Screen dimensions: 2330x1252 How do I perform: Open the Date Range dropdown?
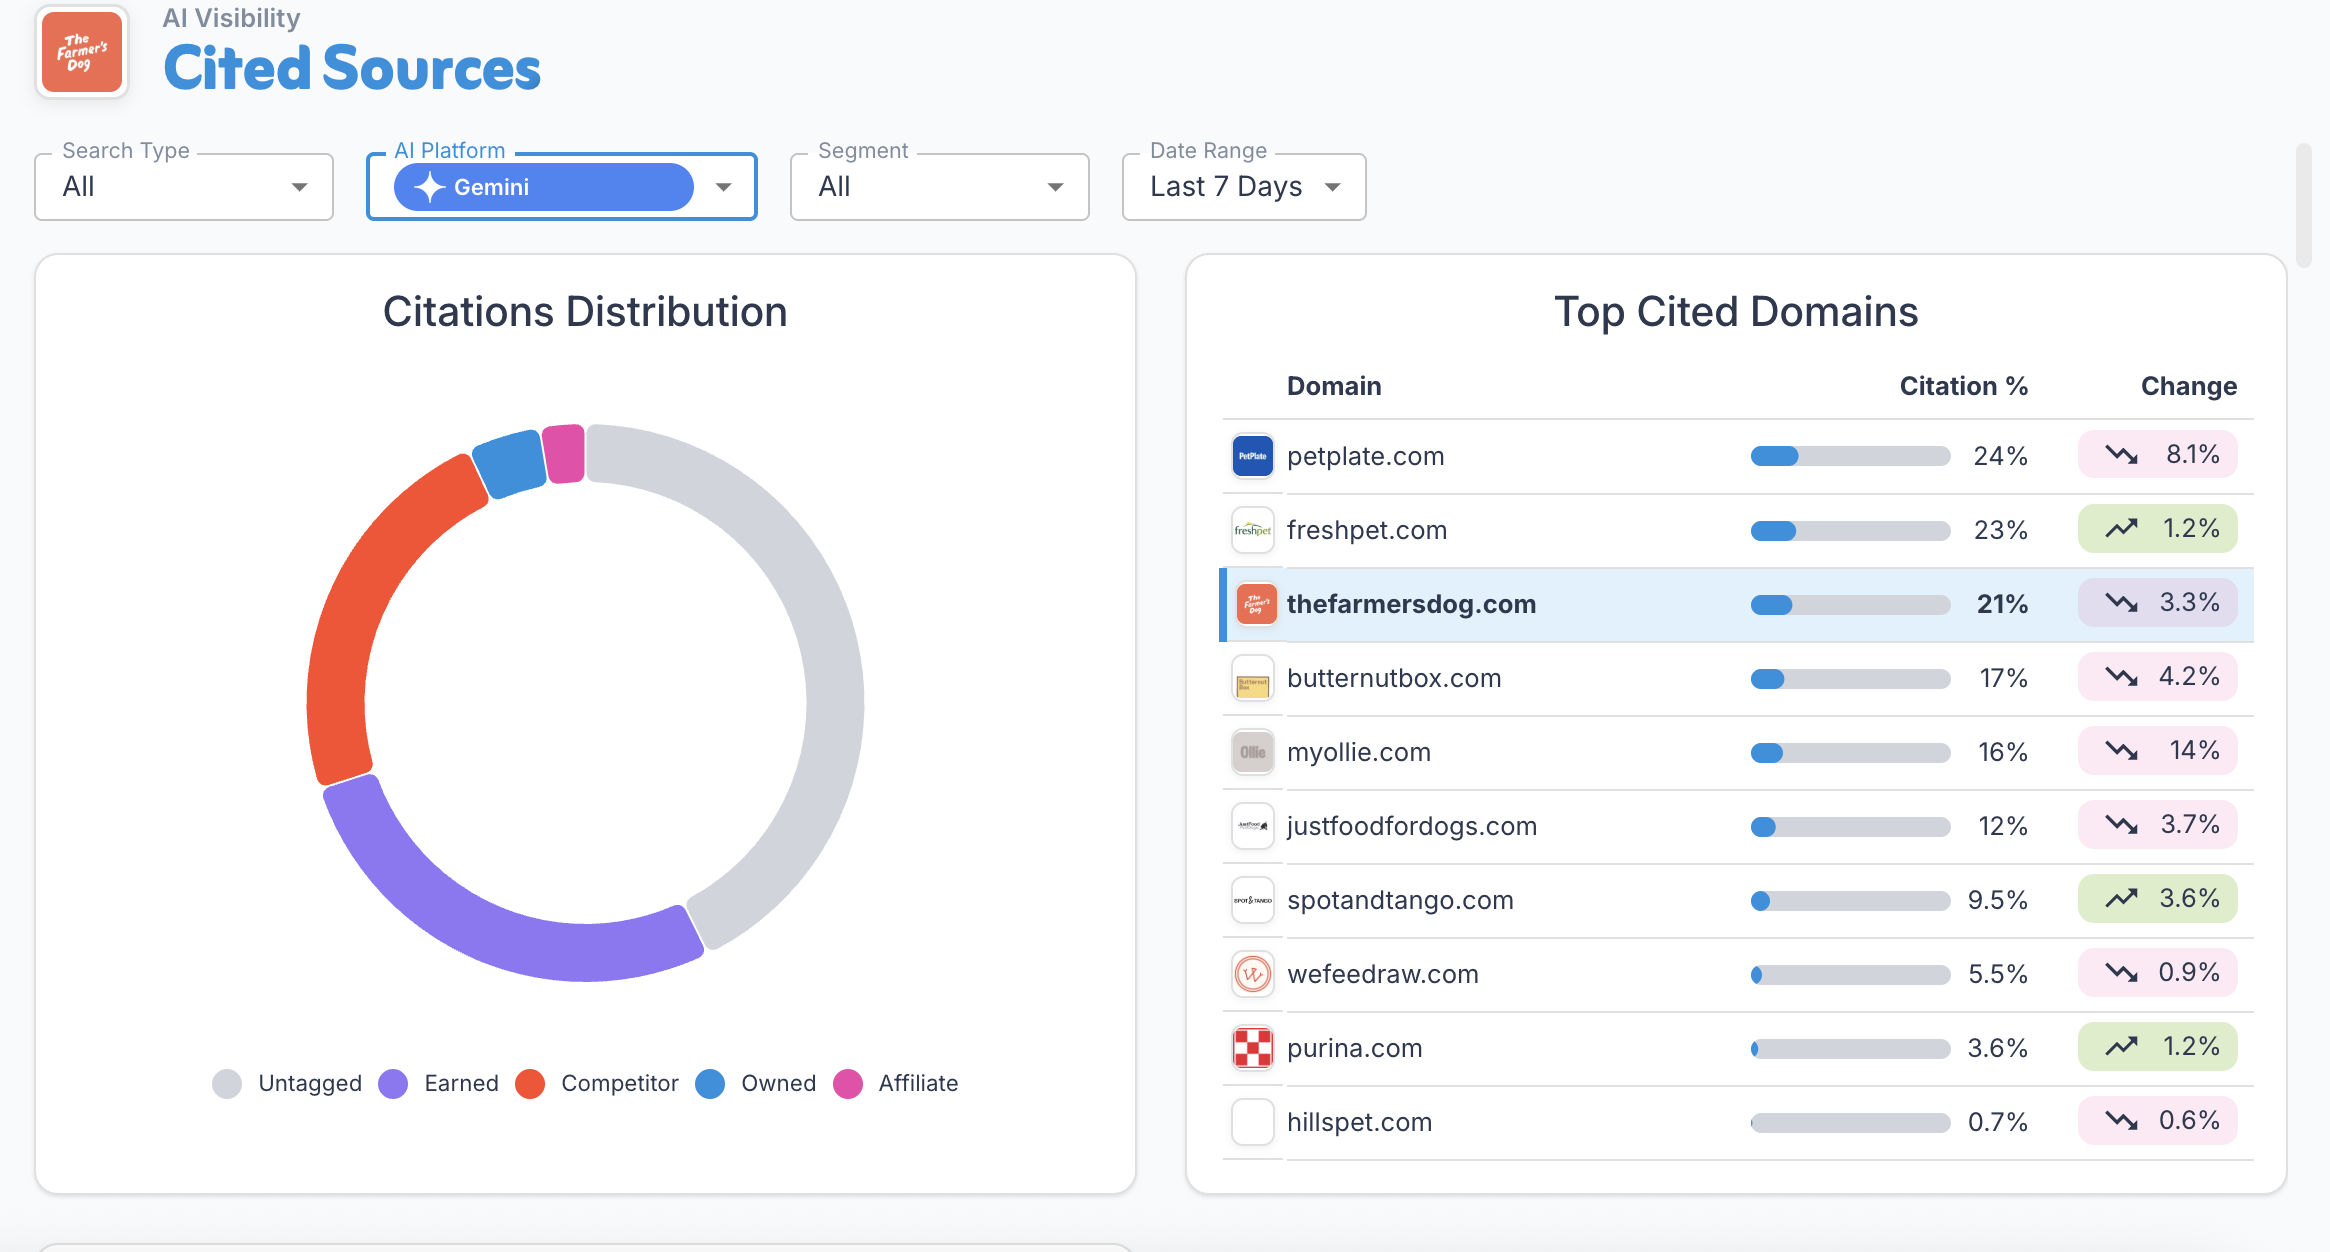[x=1244, y=187]
